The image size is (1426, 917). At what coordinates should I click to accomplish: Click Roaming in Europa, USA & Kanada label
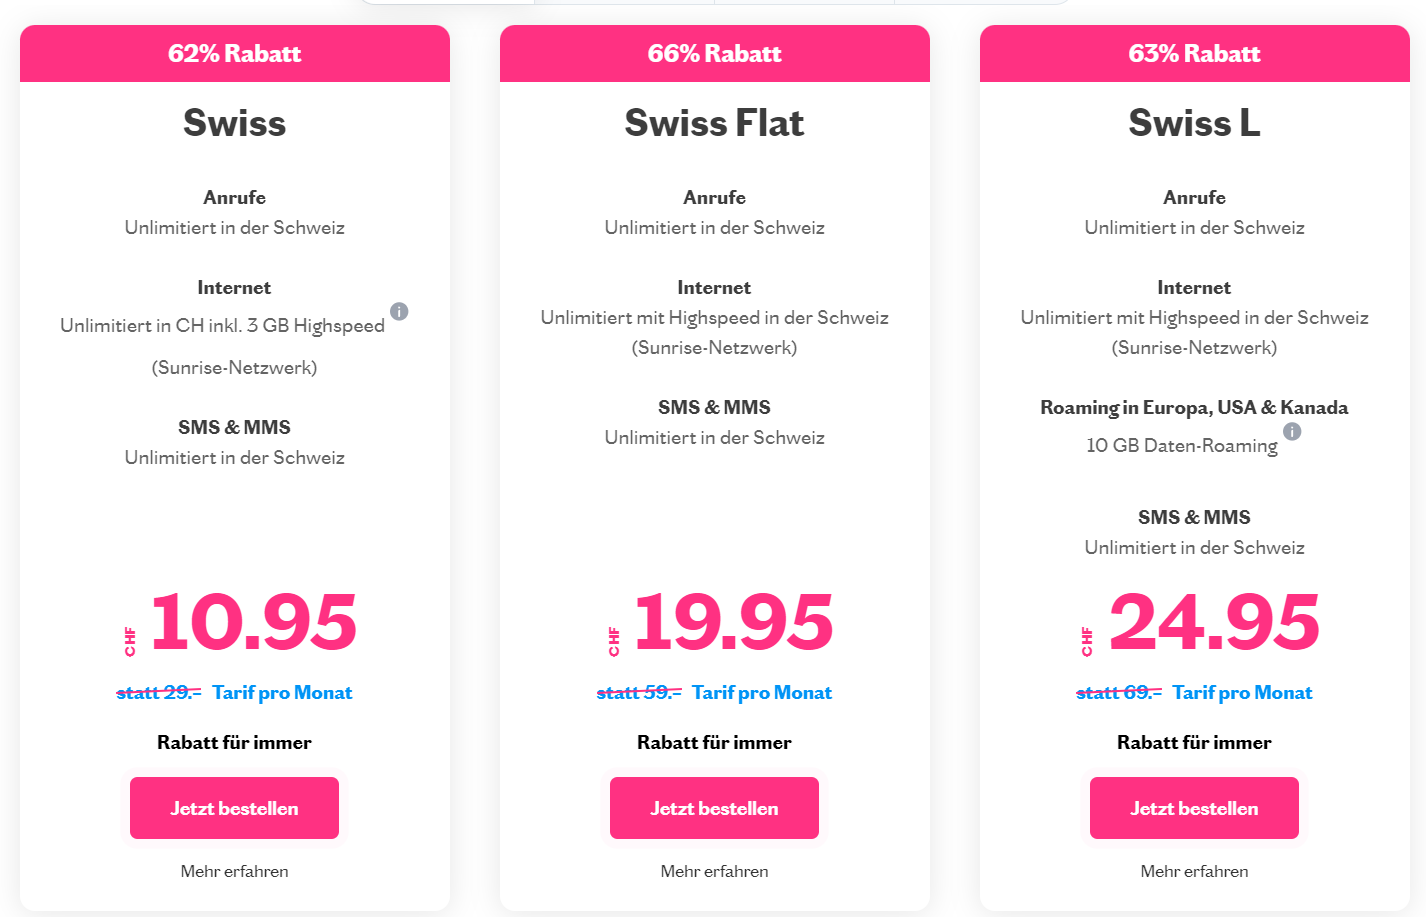tap(1194, 408)
